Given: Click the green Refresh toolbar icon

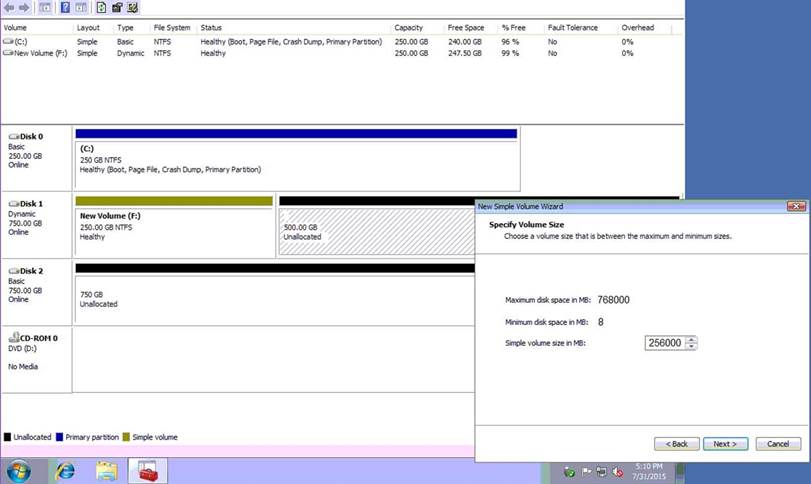Looking at the screenshot, I should [101, 7].
